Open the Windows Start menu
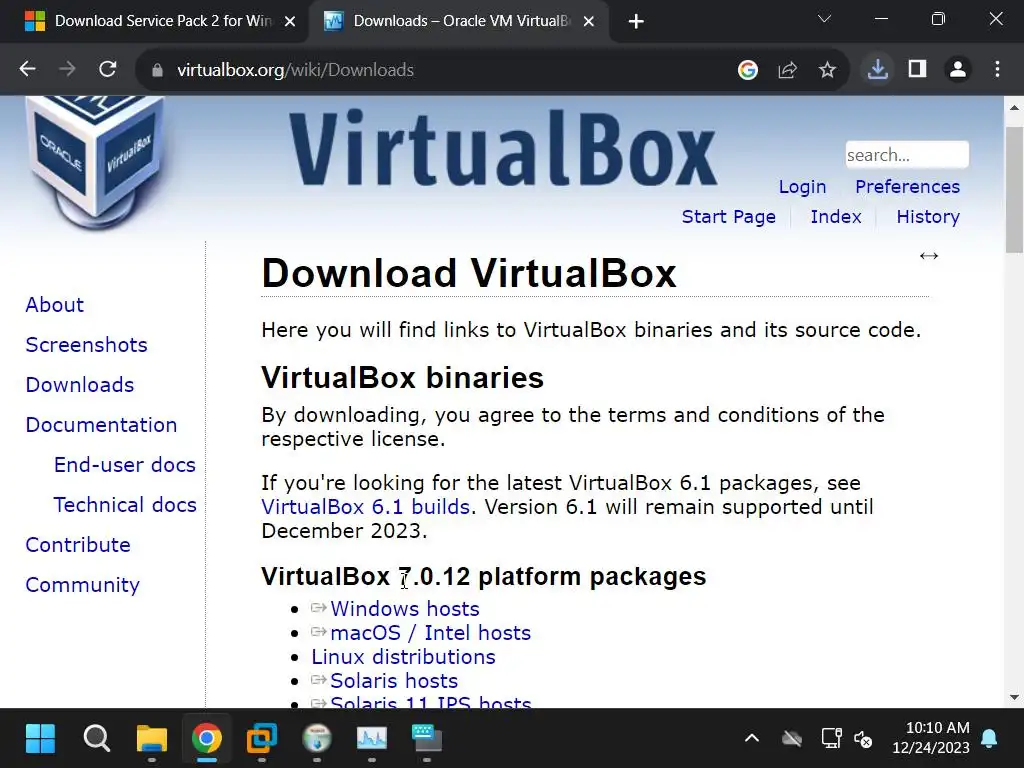The width and height of the screenshot is (1024, 768). (x=40, y=739)
